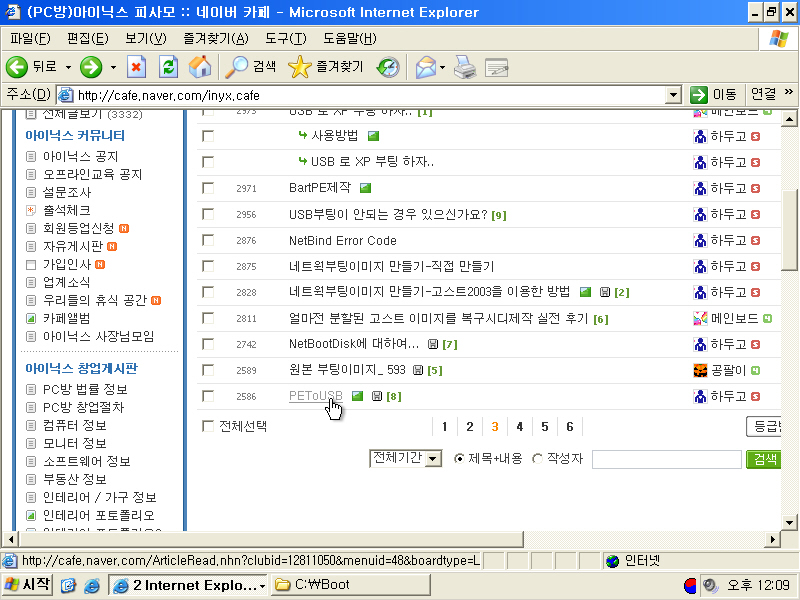
Task: Go to page 4 of the list
Action: point(520,427)
